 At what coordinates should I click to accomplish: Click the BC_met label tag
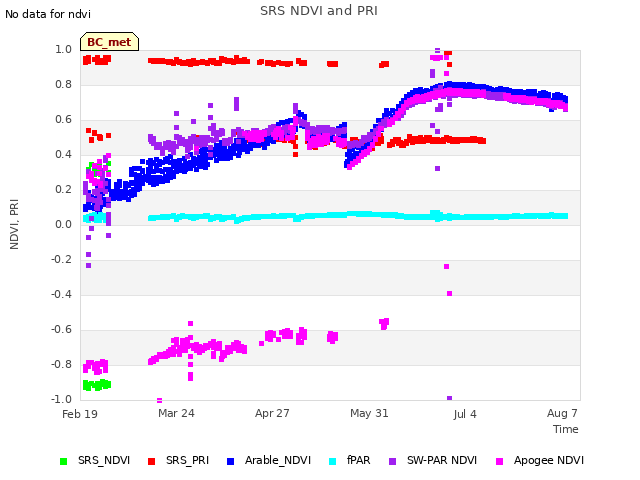tap(109, 42)
